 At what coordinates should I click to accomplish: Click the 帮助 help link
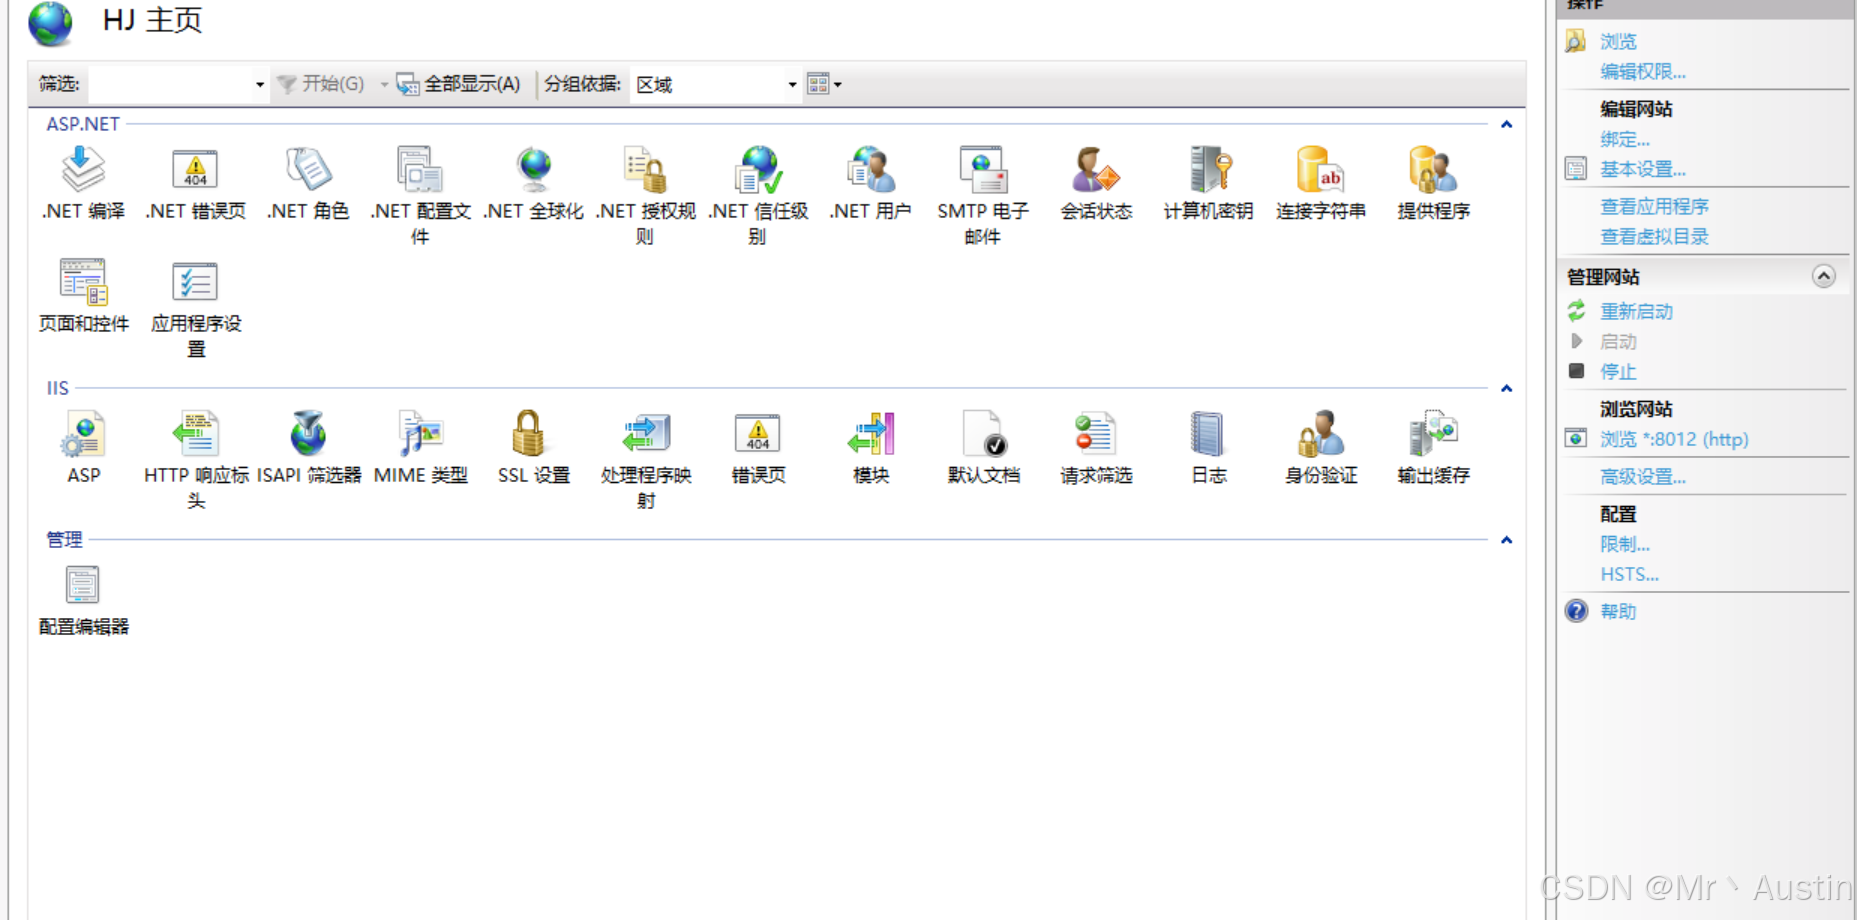pyautogui.click(x=1618, y=612)
